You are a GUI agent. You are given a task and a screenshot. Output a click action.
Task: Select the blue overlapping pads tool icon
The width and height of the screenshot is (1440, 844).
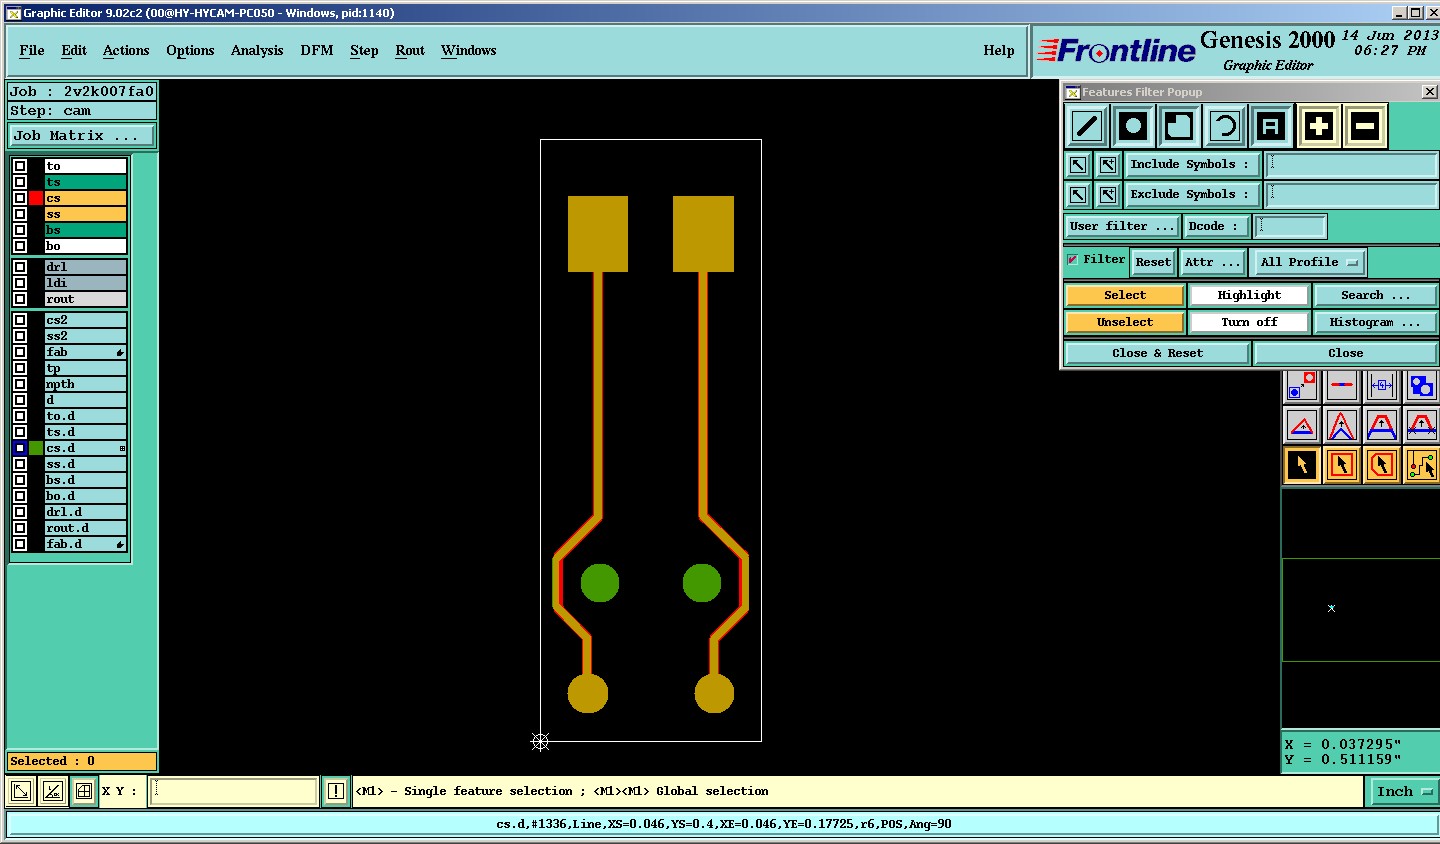click(1421, 385)
